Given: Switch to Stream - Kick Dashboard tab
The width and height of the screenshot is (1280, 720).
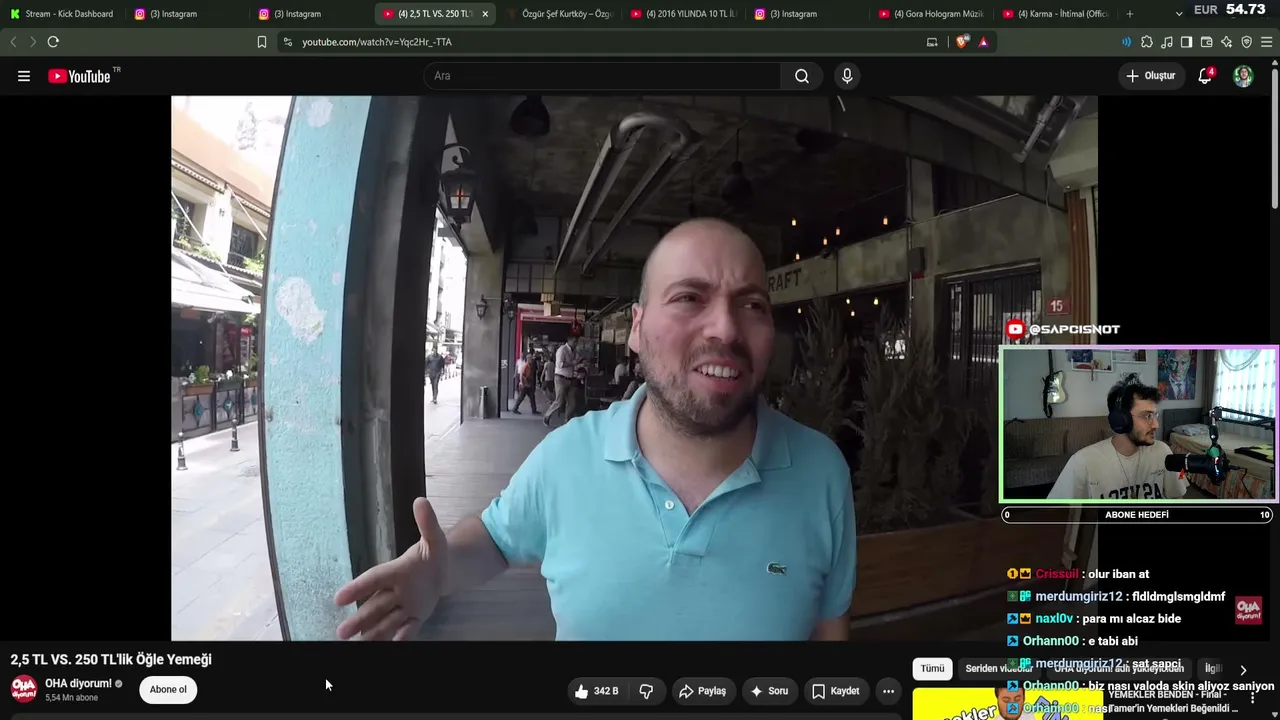Looking at the screenshot, I should tap(63, 14).
